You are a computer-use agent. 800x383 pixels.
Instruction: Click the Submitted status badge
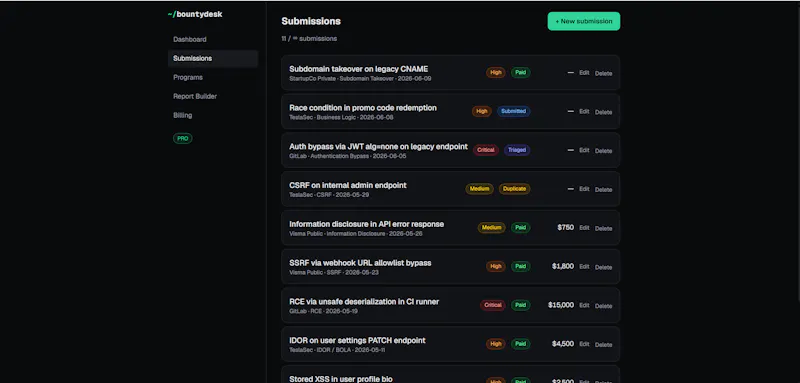coord(514,111)
